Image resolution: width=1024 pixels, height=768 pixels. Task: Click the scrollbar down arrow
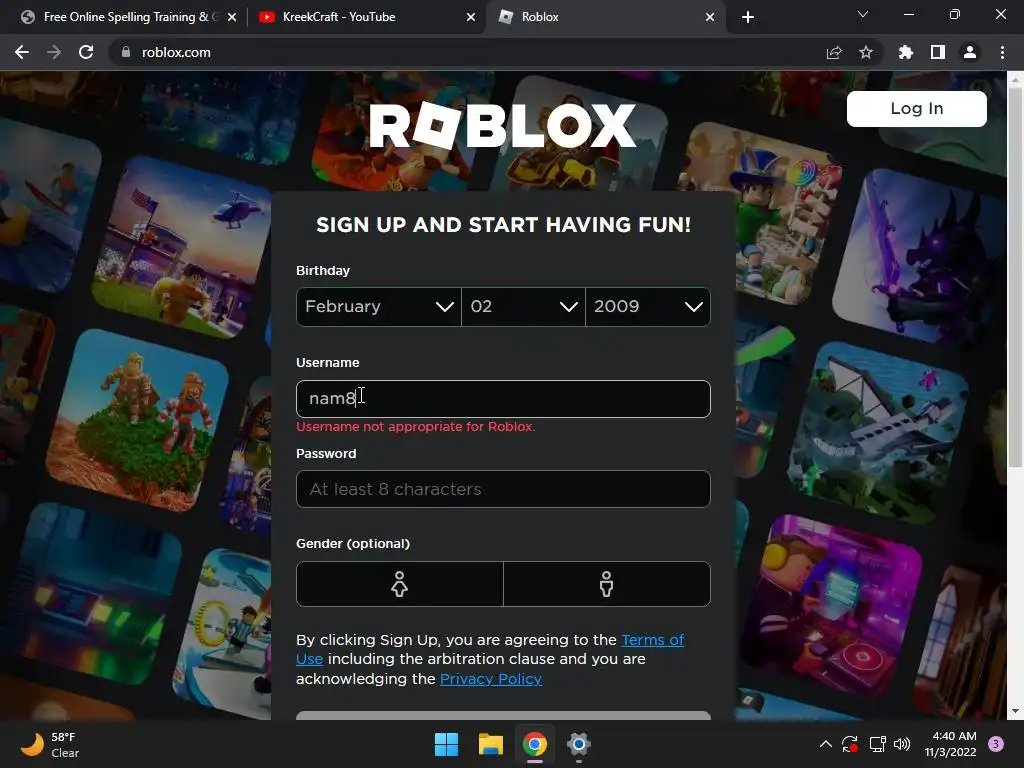click(x=1015, y=711)
